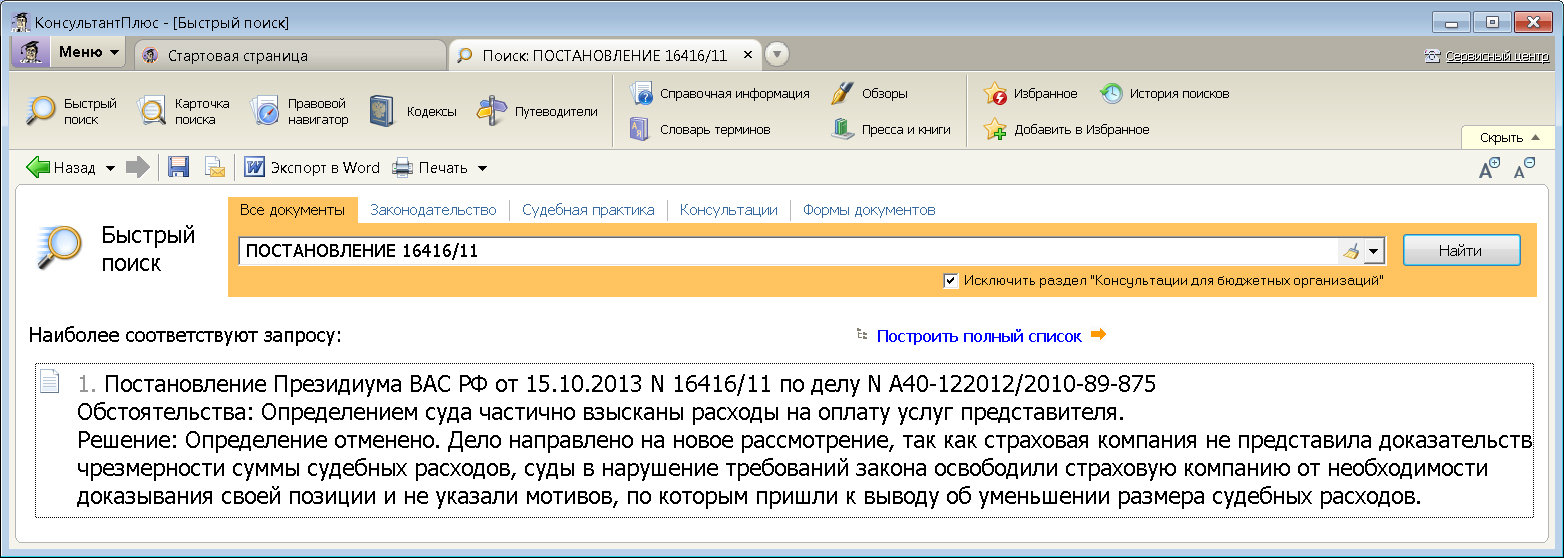Click Экспорт в Word

[x=312, y=167]
